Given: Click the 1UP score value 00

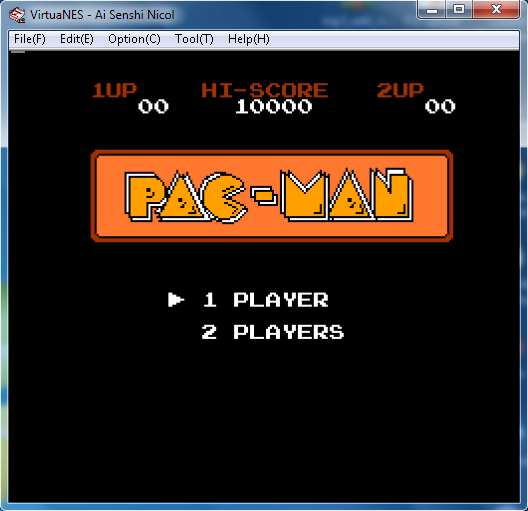Looking at the screenshot, I should tap(153, 107).
